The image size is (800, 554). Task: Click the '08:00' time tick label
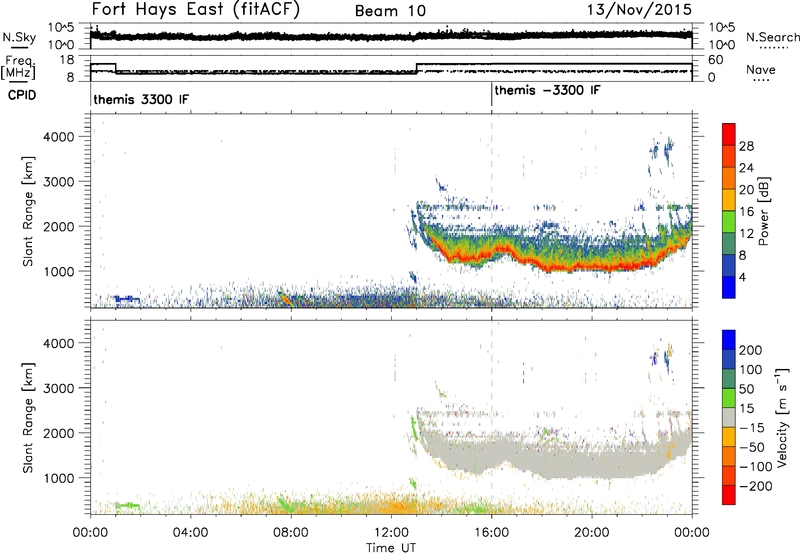click(291, 533)
